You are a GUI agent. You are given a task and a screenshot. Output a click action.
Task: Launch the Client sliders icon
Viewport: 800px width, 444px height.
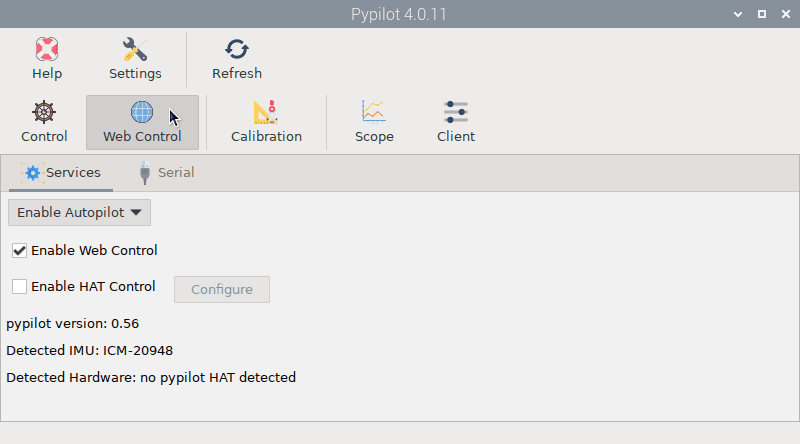456,112
